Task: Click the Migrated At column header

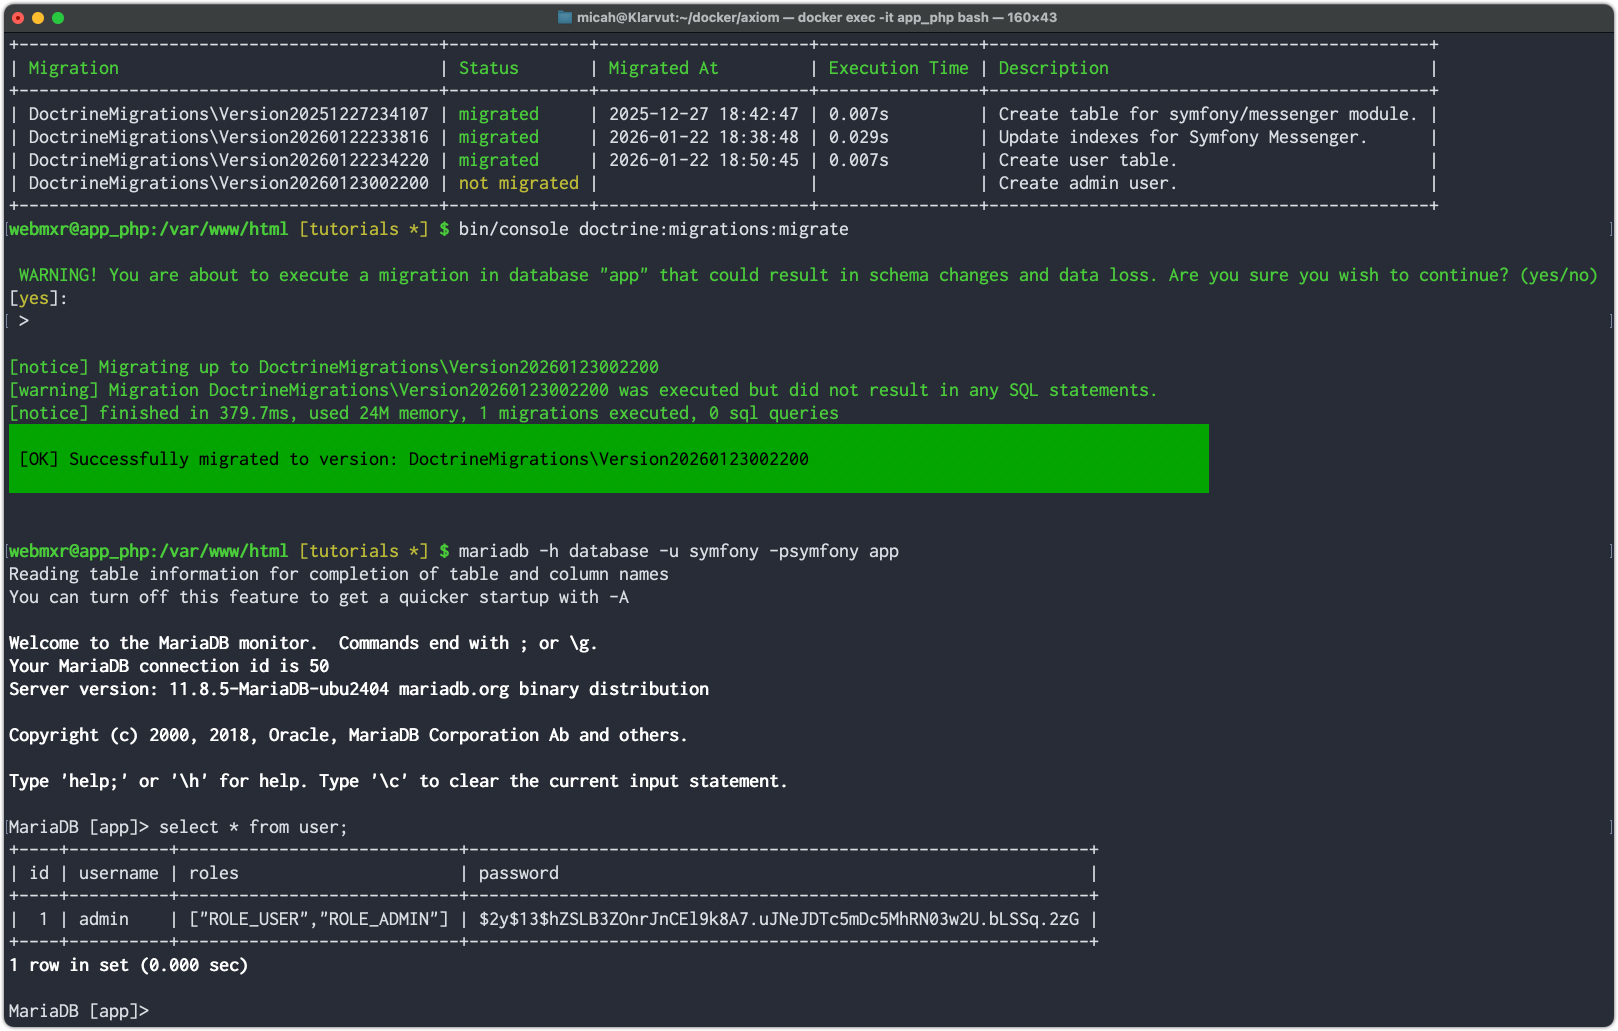Action: (x=662, y=67)
